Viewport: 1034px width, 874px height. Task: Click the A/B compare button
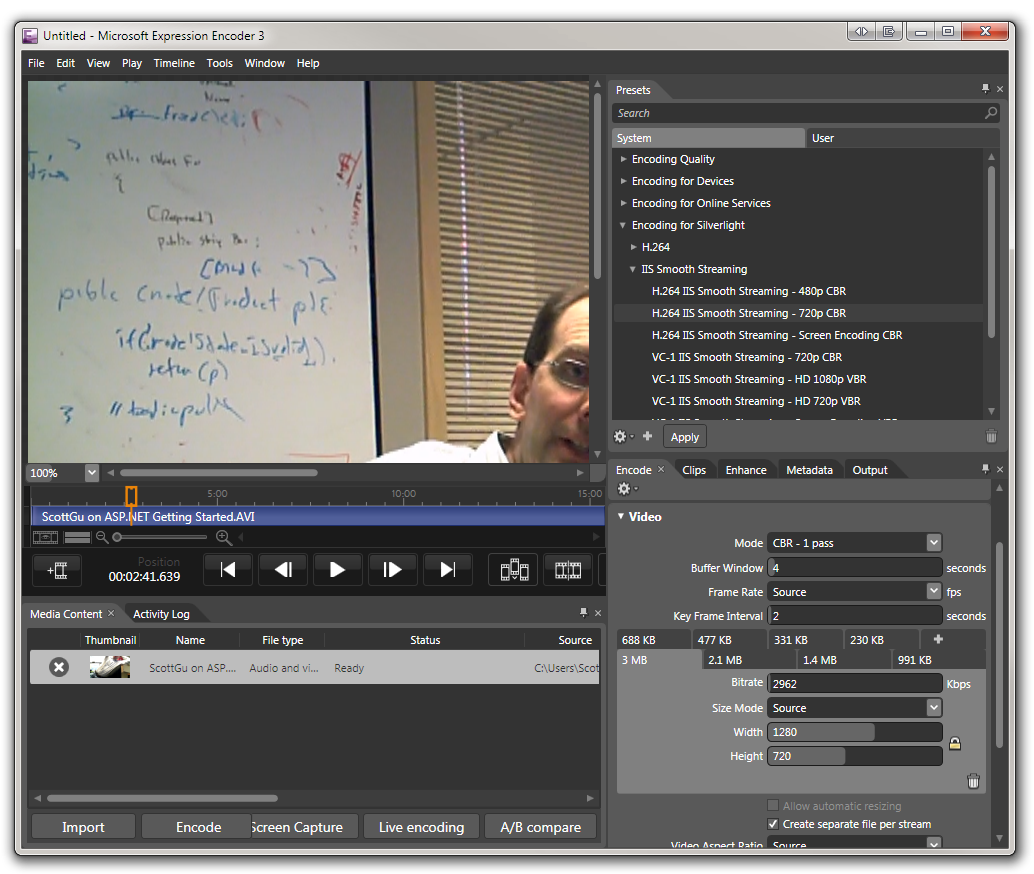coord(541,827)
